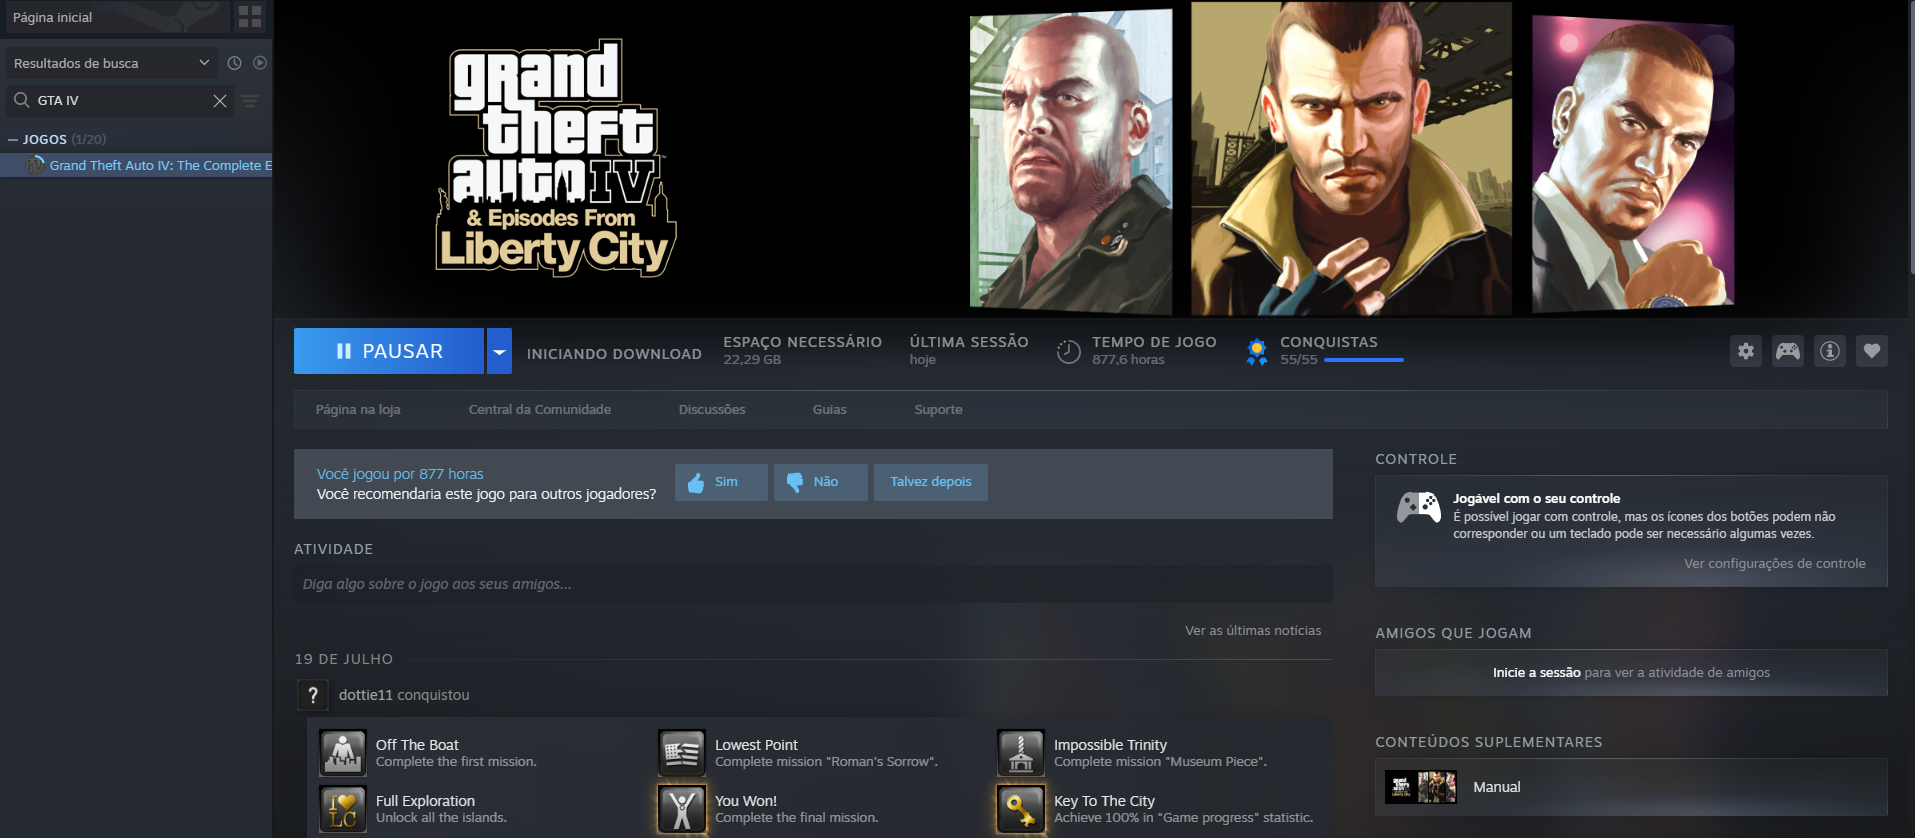Open the Manual supplementary content
Screen dimensions: 1915x838
[x=1631, y=787]
